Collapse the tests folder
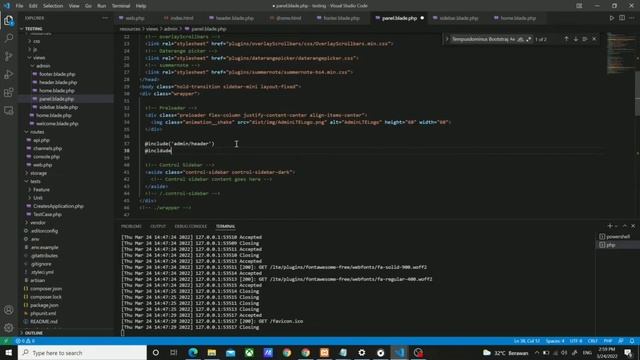Viewport: 640px width, 360px height. pyautogui.click(x=35, y=181)
